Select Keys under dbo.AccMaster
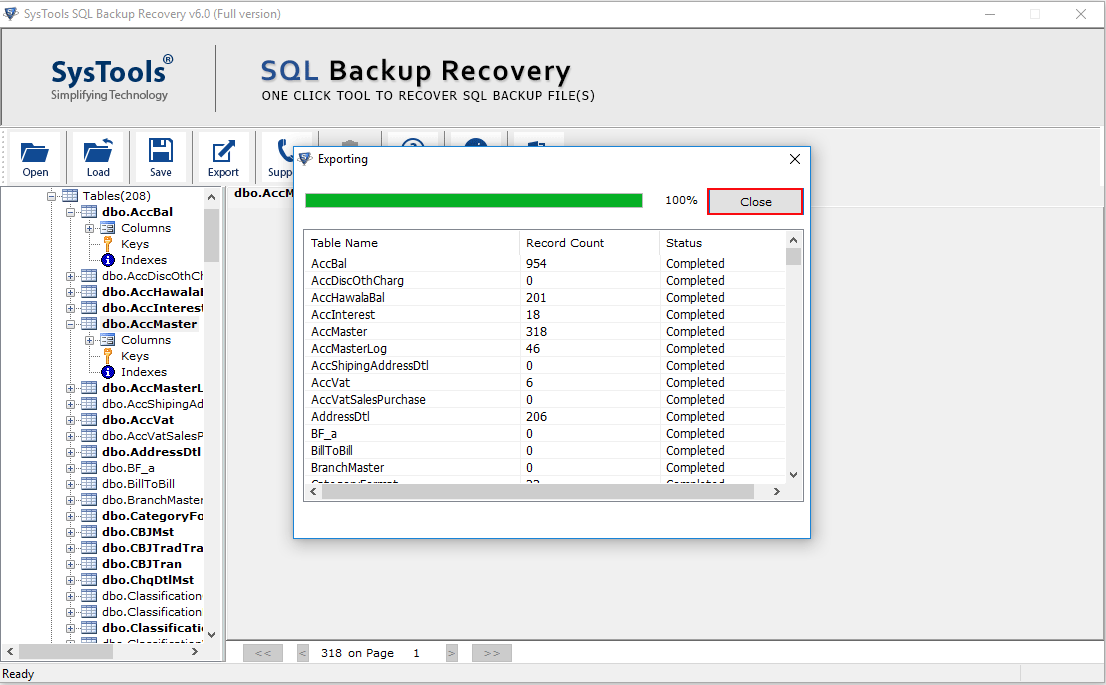This screenshot has height=685, width=1106. tap(135, 356)
